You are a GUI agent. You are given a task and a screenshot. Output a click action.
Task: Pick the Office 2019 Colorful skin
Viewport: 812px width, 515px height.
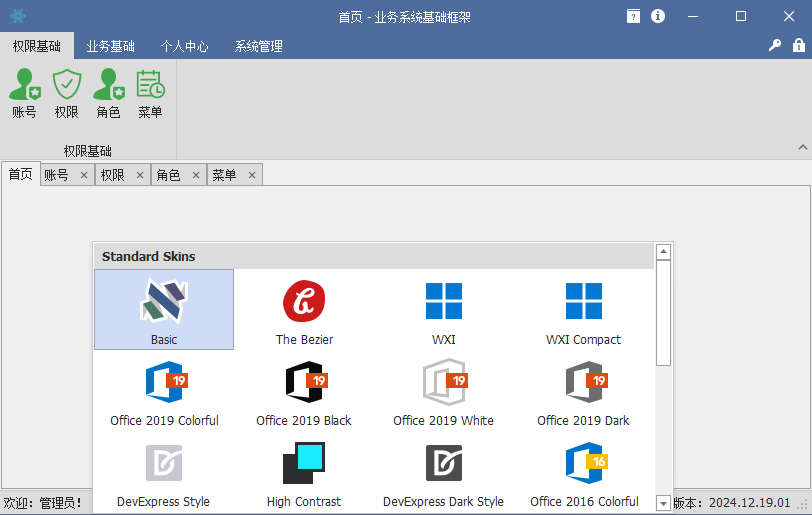[164, 391]
